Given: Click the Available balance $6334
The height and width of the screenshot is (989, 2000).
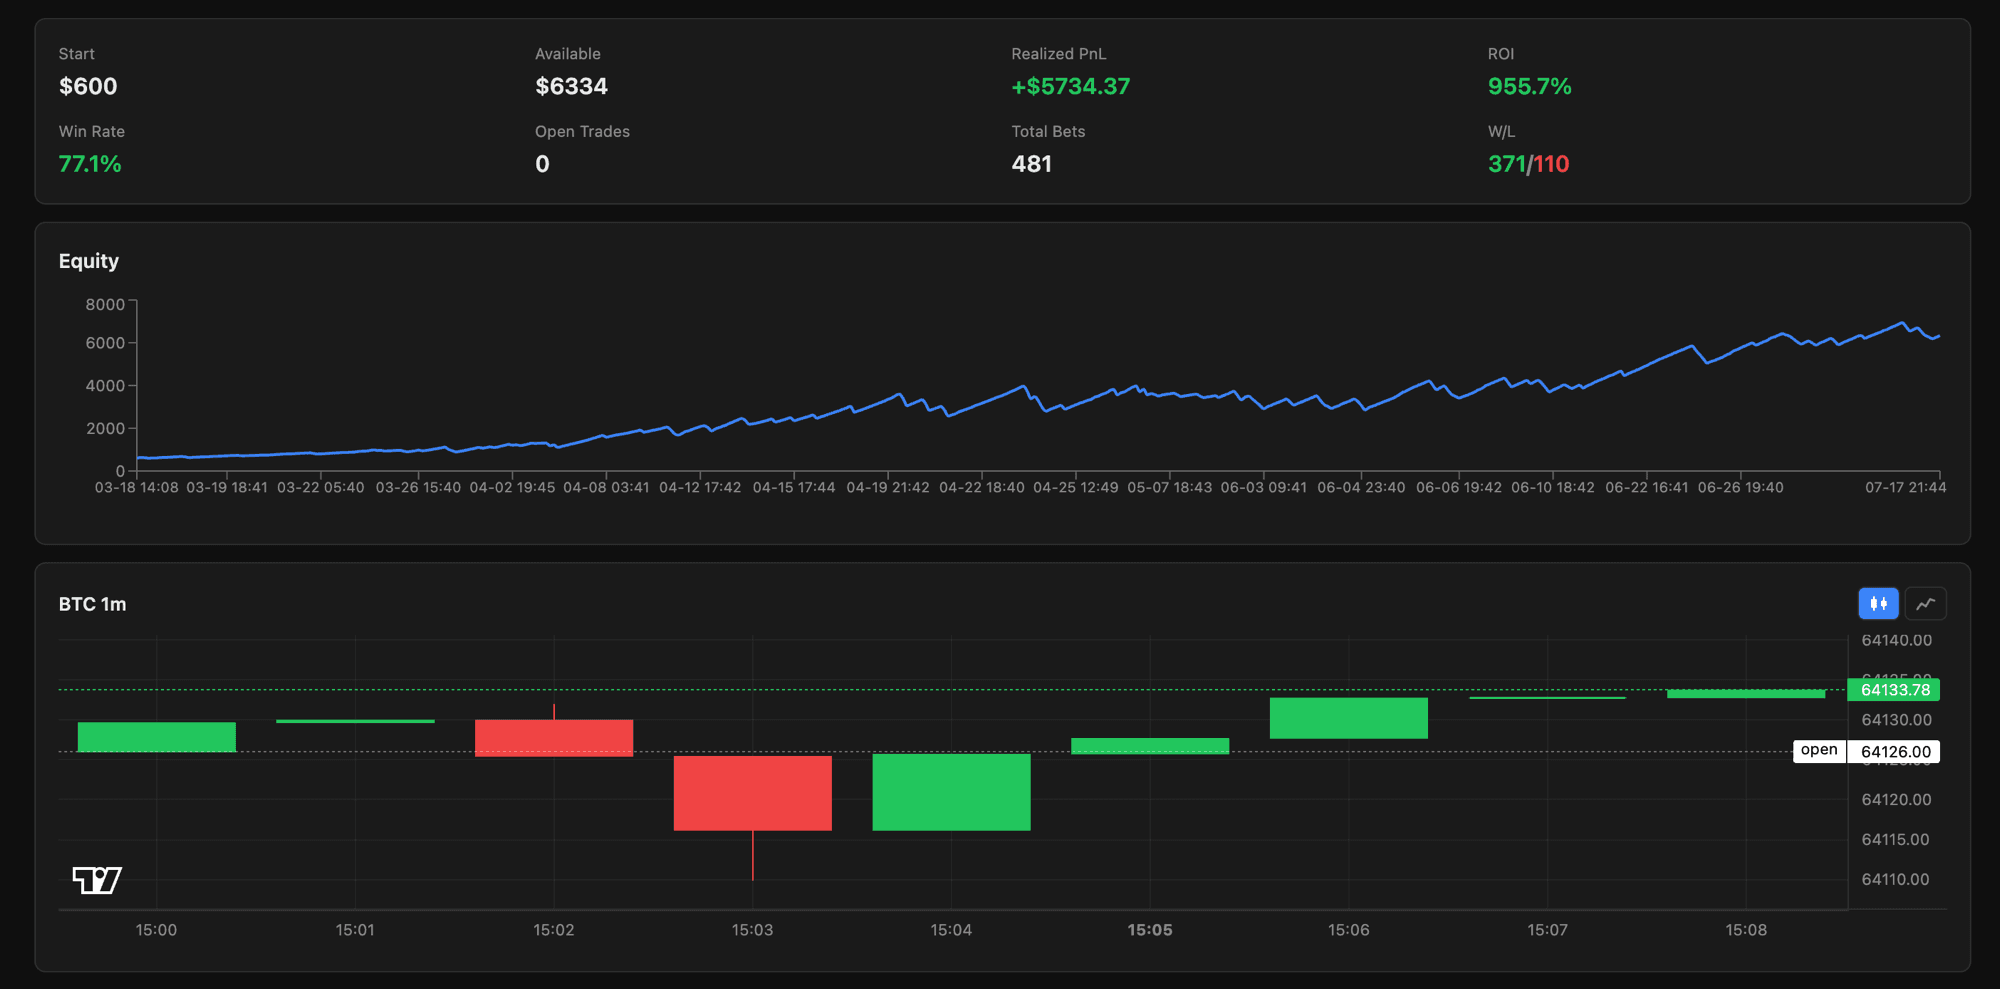Looking at the screenshot, I should point(571,86).
